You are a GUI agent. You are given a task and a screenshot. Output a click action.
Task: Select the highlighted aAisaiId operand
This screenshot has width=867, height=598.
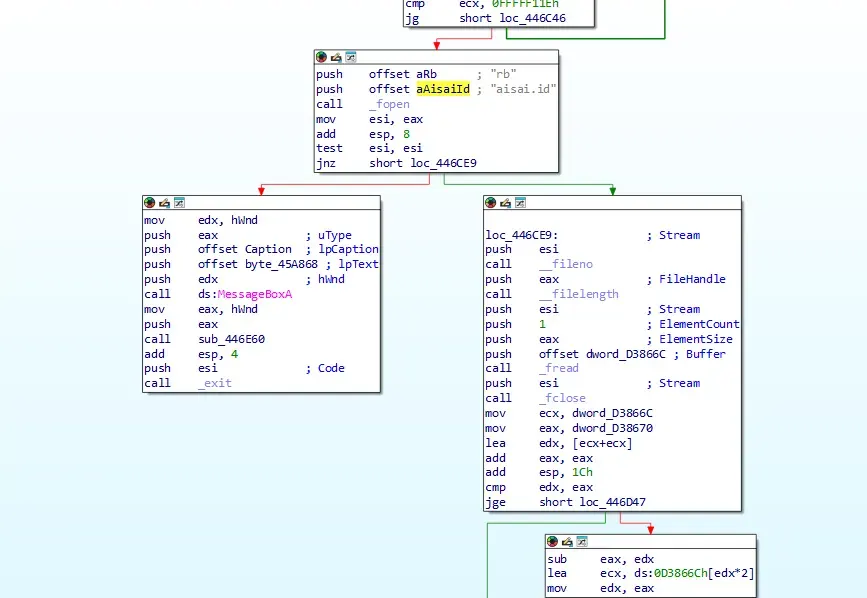pos(443,89)
